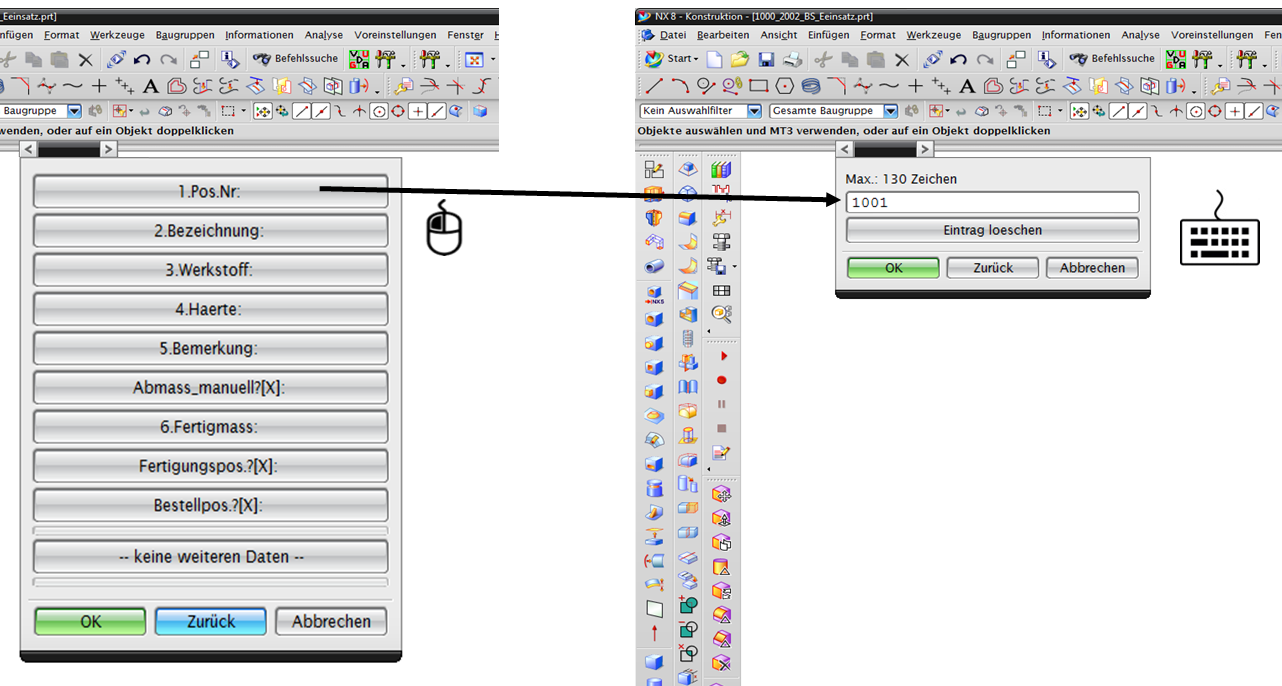Click right scroll arrow above Max. 130 Zeichen dialog

(x=925, y=149)
